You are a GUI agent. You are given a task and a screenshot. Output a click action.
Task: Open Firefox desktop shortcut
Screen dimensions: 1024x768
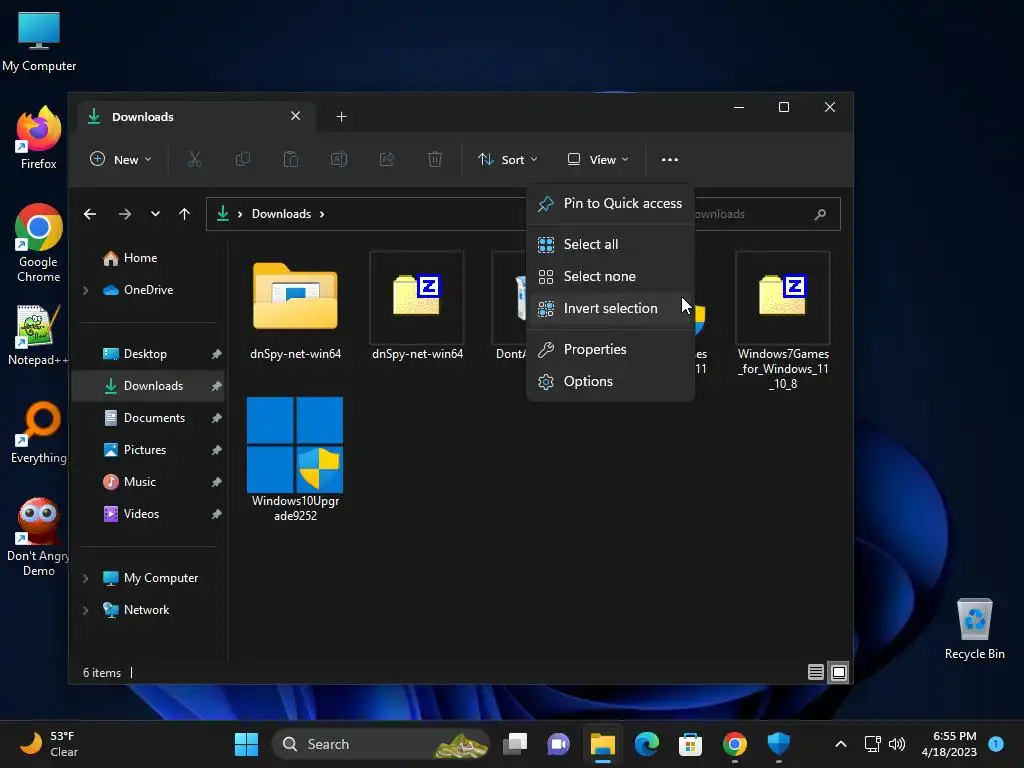point(39,138)
